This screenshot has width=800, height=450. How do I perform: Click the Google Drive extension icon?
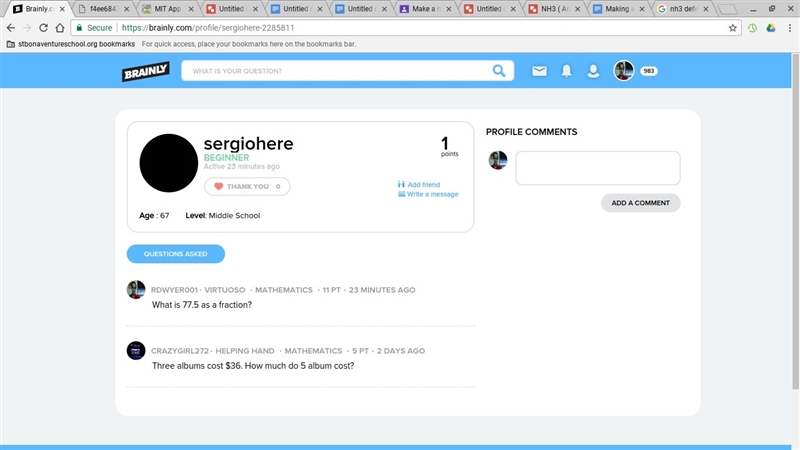(771, 28)
